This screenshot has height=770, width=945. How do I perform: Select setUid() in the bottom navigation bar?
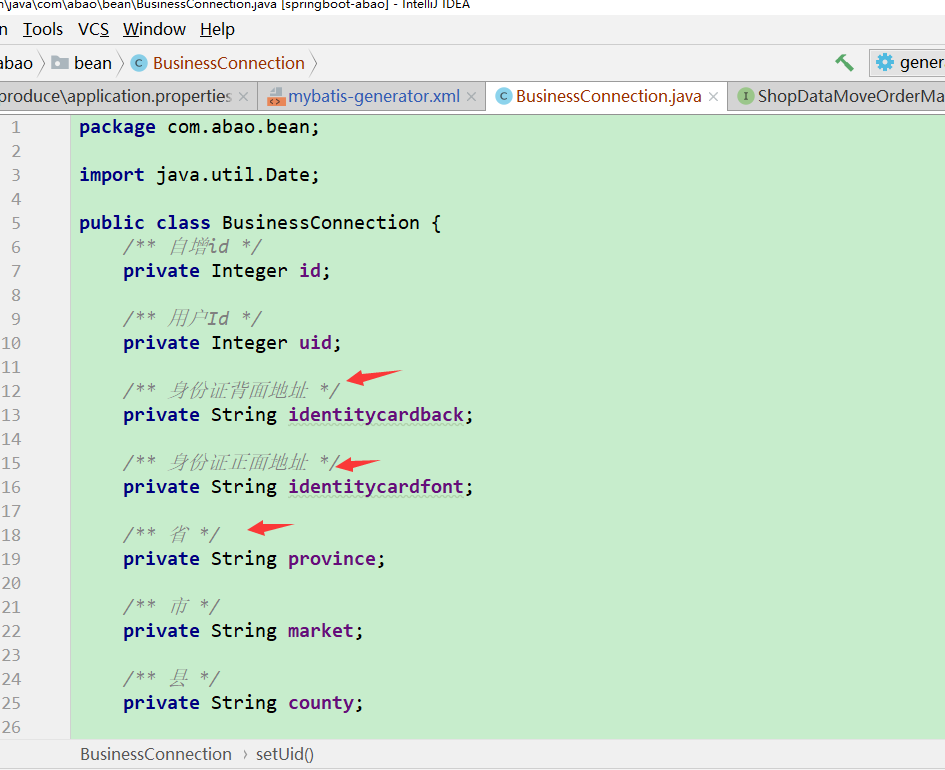click(x=284, y=753)
